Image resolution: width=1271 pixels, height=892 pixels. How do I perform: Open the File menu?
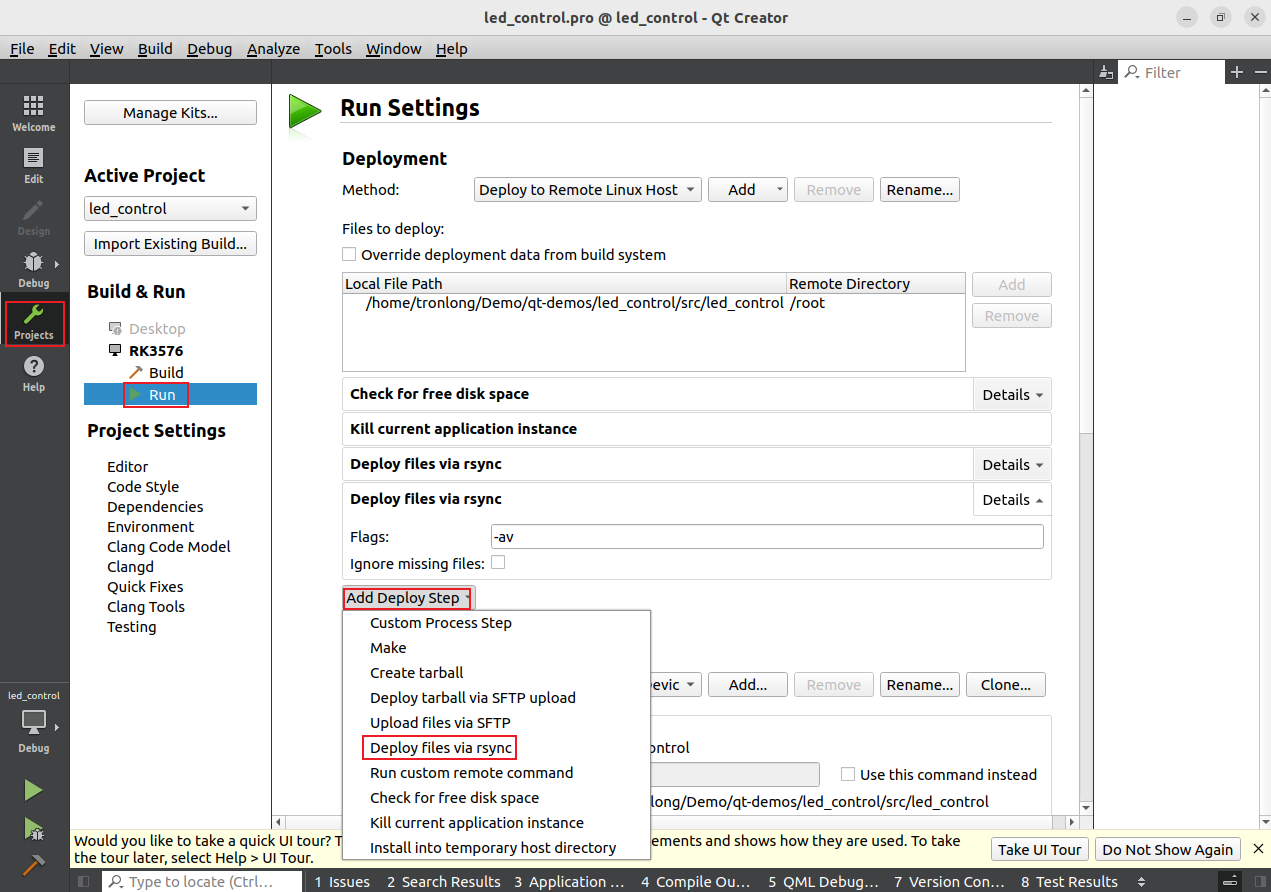click(22, 48)
